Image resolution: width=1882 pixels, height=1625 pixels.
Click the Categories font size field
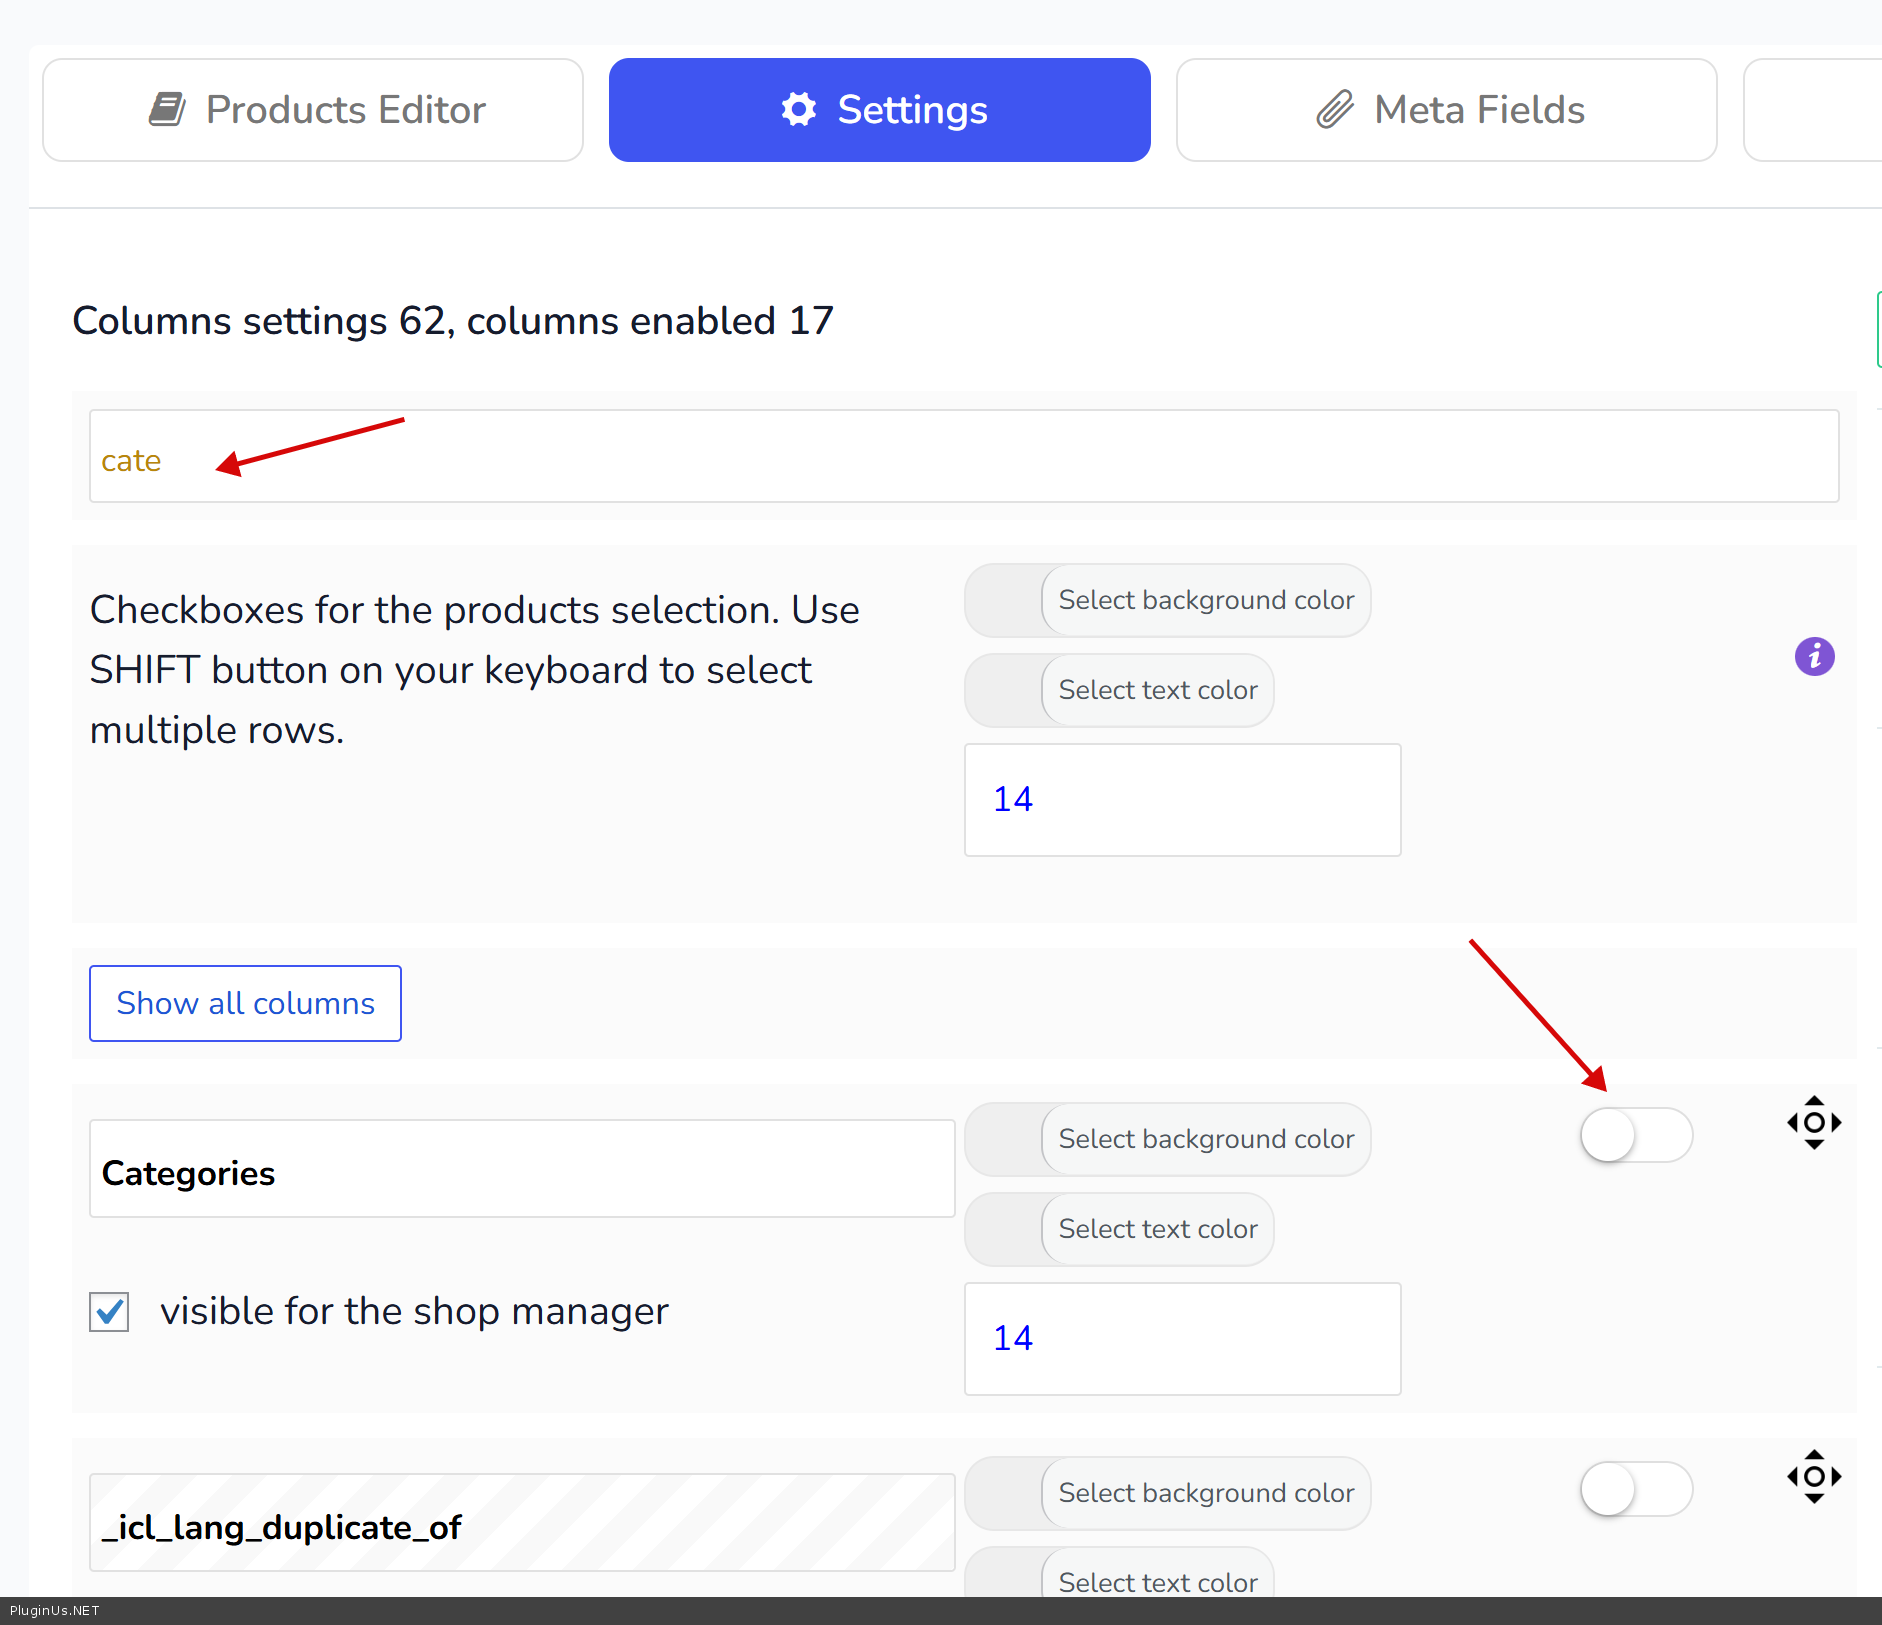pyautogui.click(x=1182, y=1339)
